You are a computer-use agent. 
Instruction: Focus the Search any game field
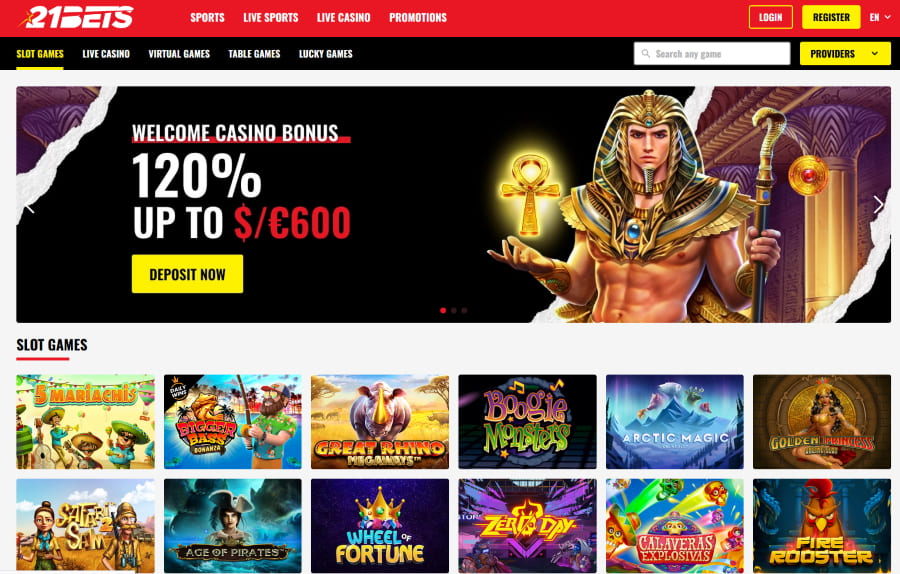[712, 53]
